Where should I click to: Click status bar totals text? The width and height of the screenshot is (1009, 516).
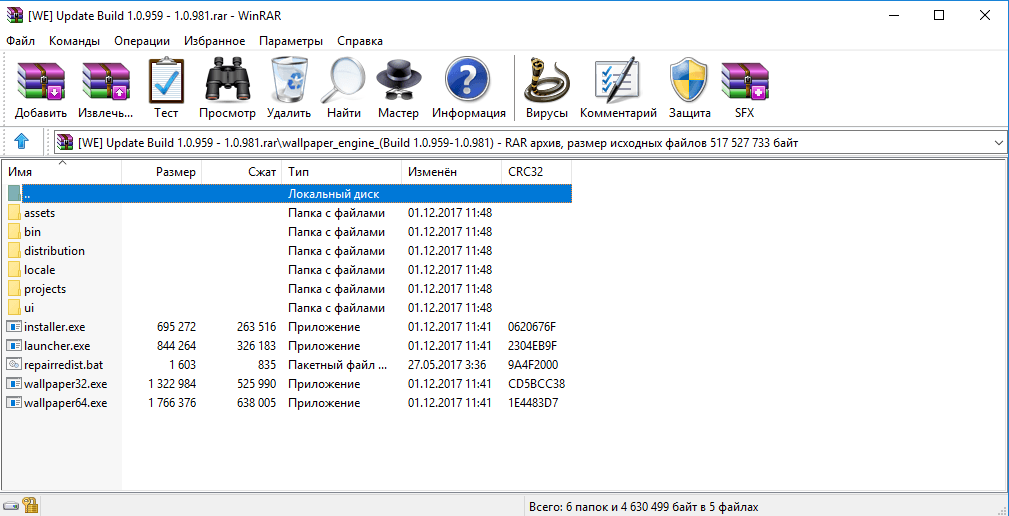coord(643,506)
